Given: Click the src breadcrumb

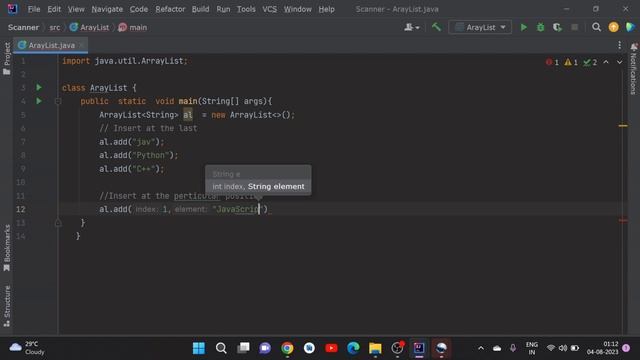Looking at the screenshot, I should click(55, 27).
